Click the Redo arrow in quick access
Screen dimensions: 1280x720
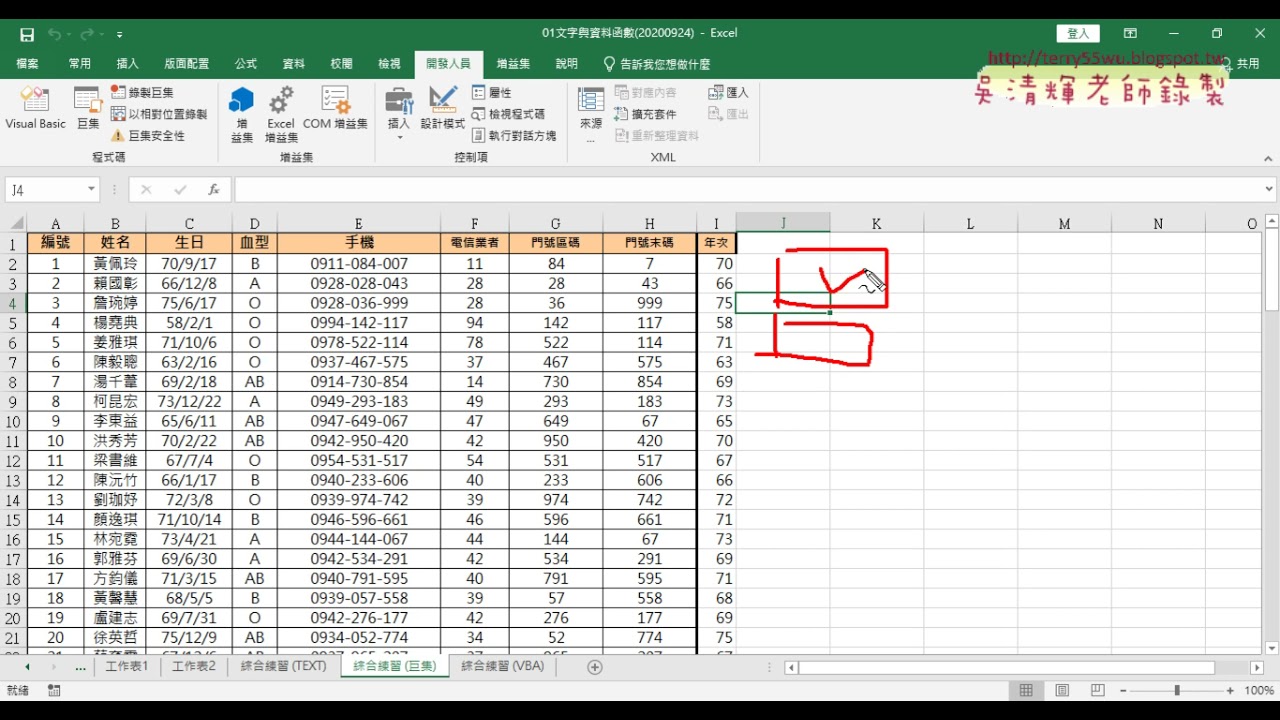[x=87, y=34]
